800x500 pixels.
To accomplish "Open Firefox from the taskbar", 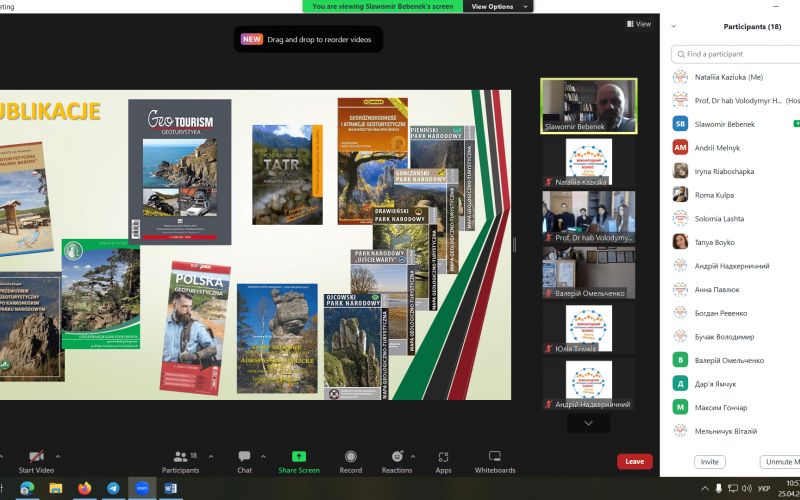I will coord(85,489).
